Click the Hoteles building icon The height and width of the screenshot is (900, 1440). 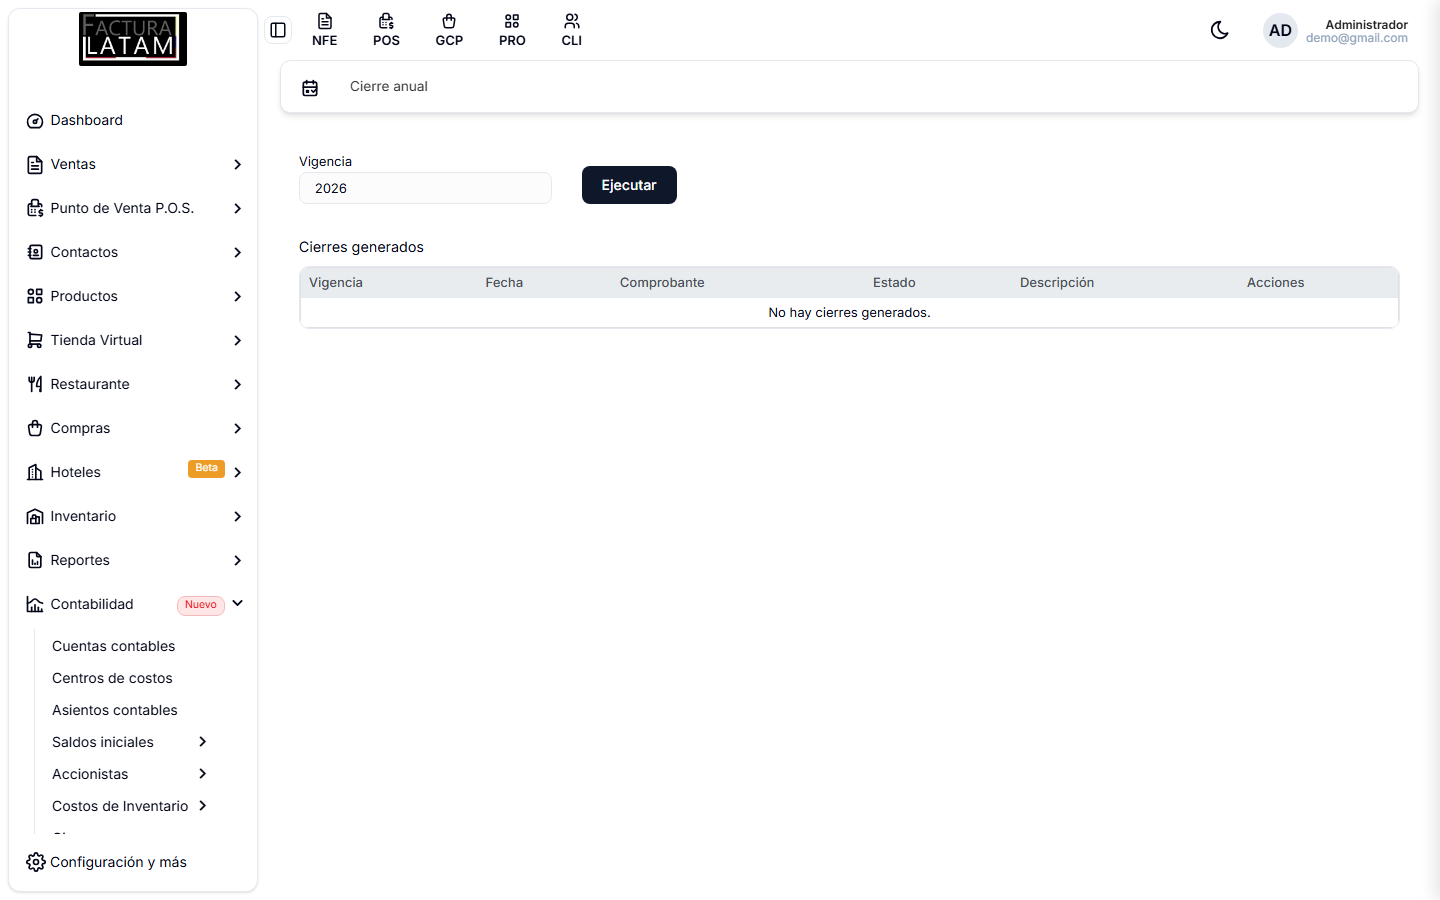pyautogui.click(x=35, y=472)
